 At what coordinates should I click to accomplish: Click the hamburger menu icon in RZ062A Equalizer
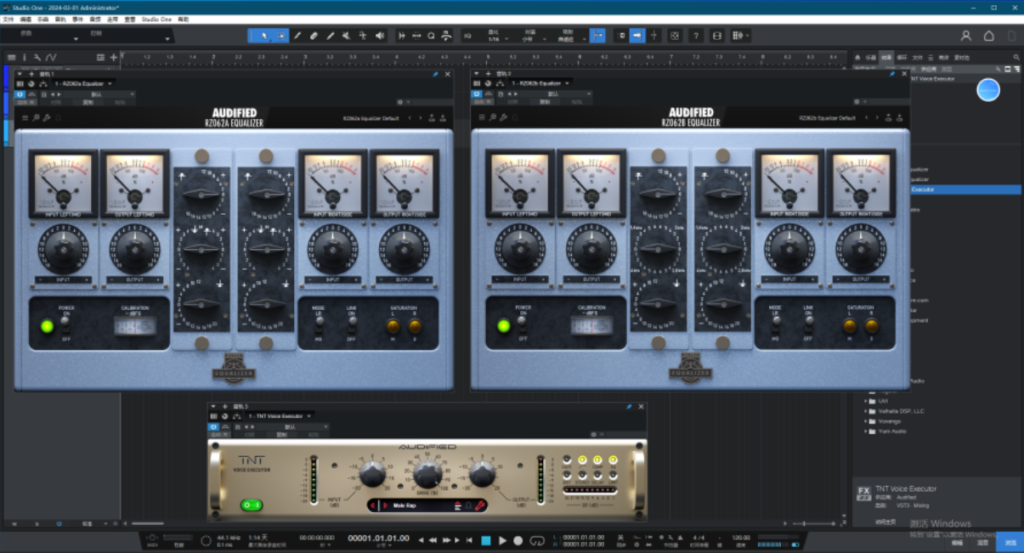25,118
